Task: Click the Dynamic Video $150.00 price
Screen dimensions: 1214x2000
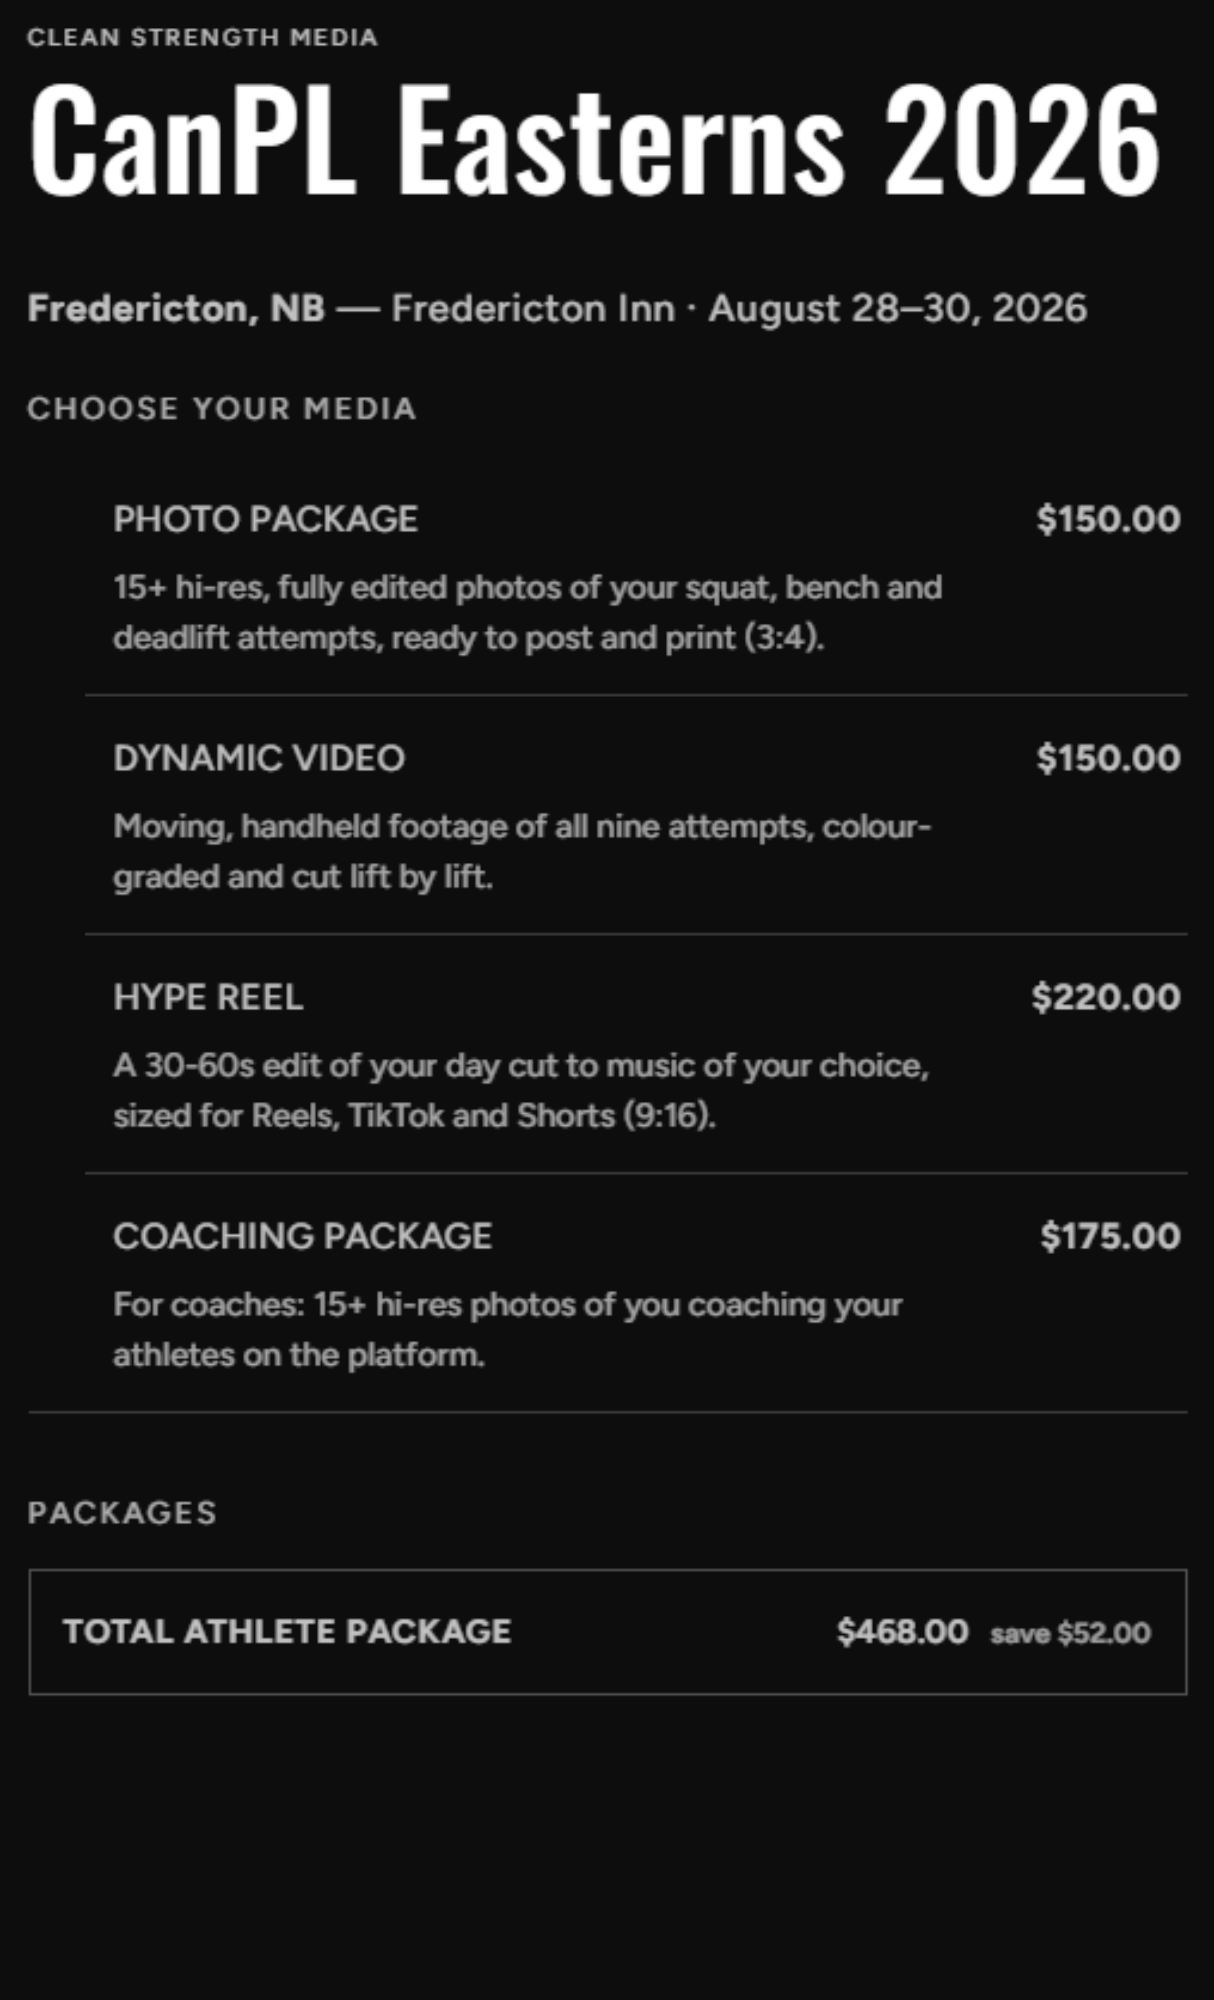Action: 1108,758
